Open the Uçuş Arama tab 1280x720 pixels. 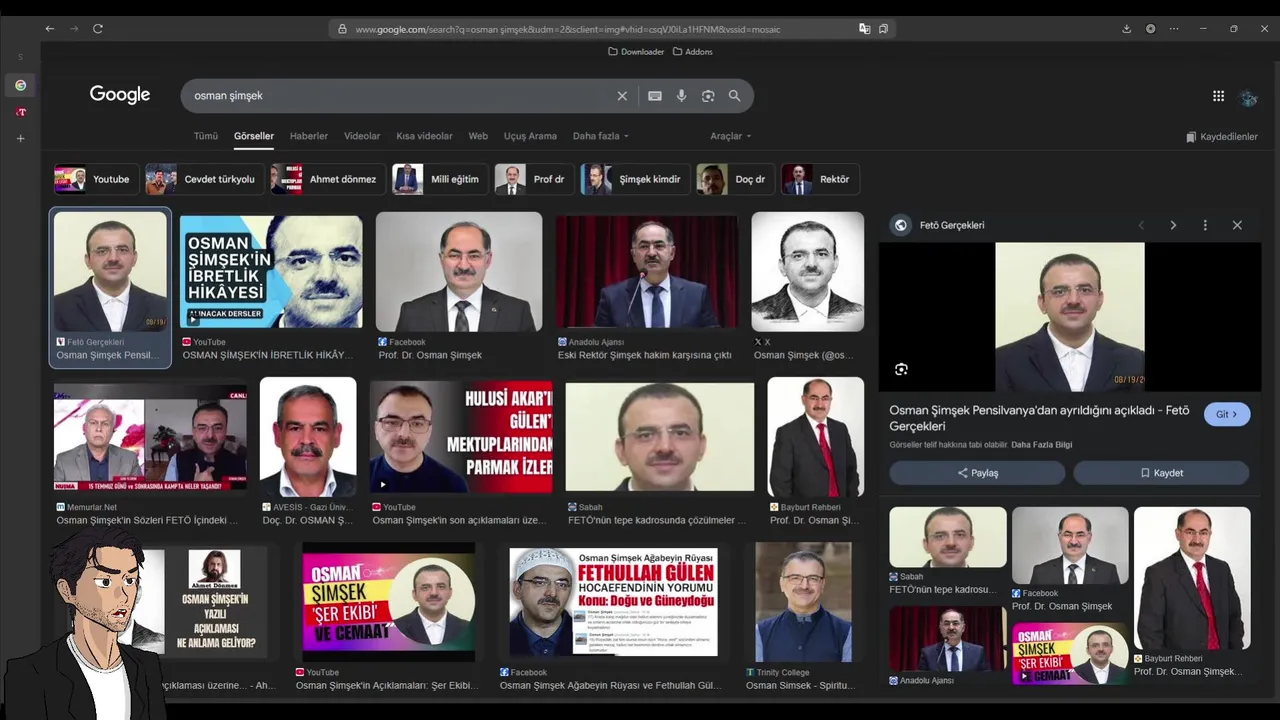530,136
